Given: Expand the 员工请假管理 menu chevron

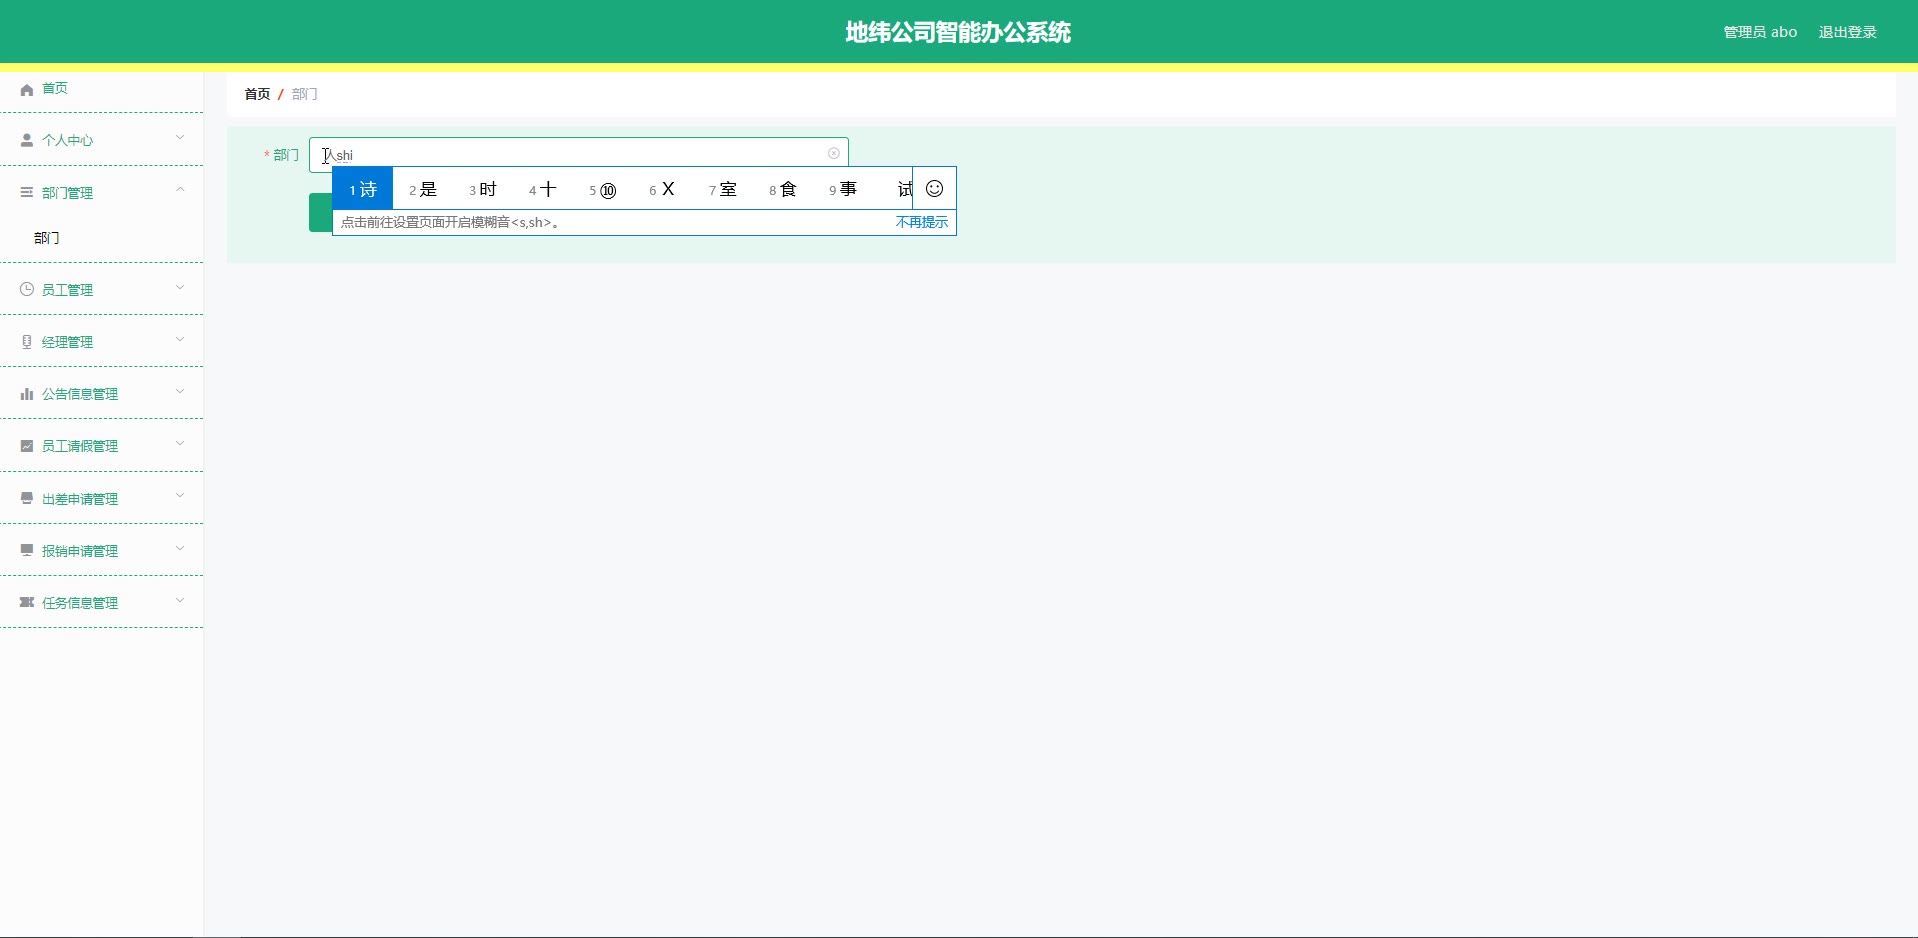Looking at the screenshot, I should [180, 443].
